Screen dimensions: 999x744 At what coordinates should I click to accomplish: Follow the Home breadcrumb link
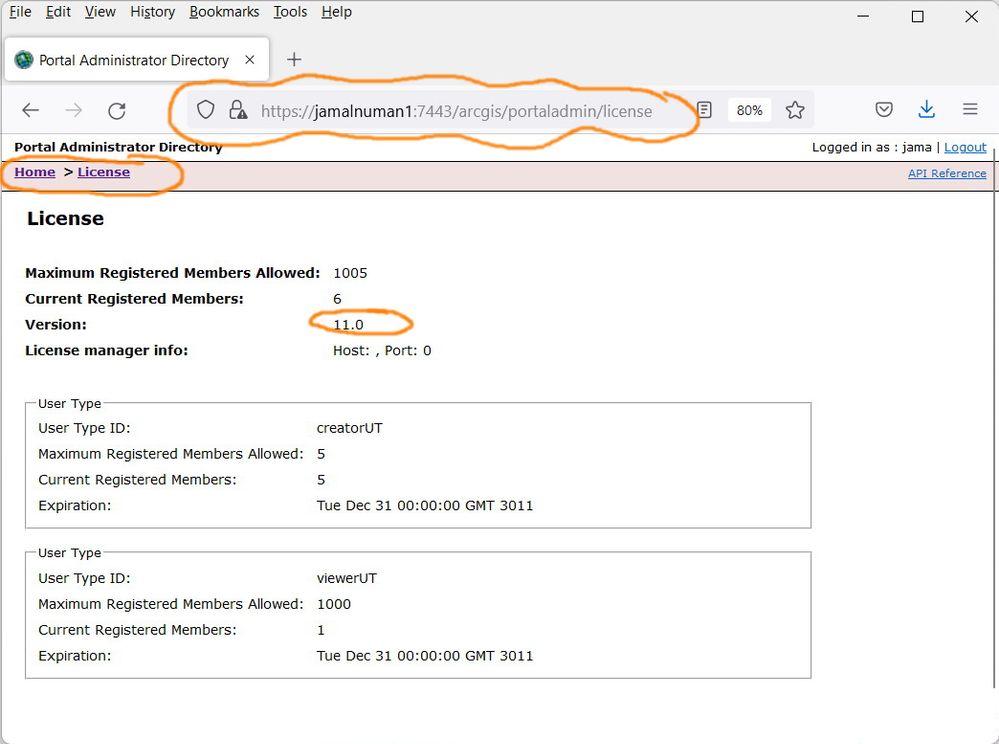35,172
